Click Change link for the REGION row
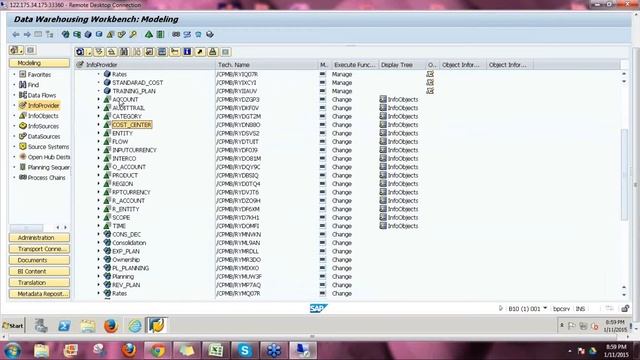640x360 pixels. [x=342, y=184]
